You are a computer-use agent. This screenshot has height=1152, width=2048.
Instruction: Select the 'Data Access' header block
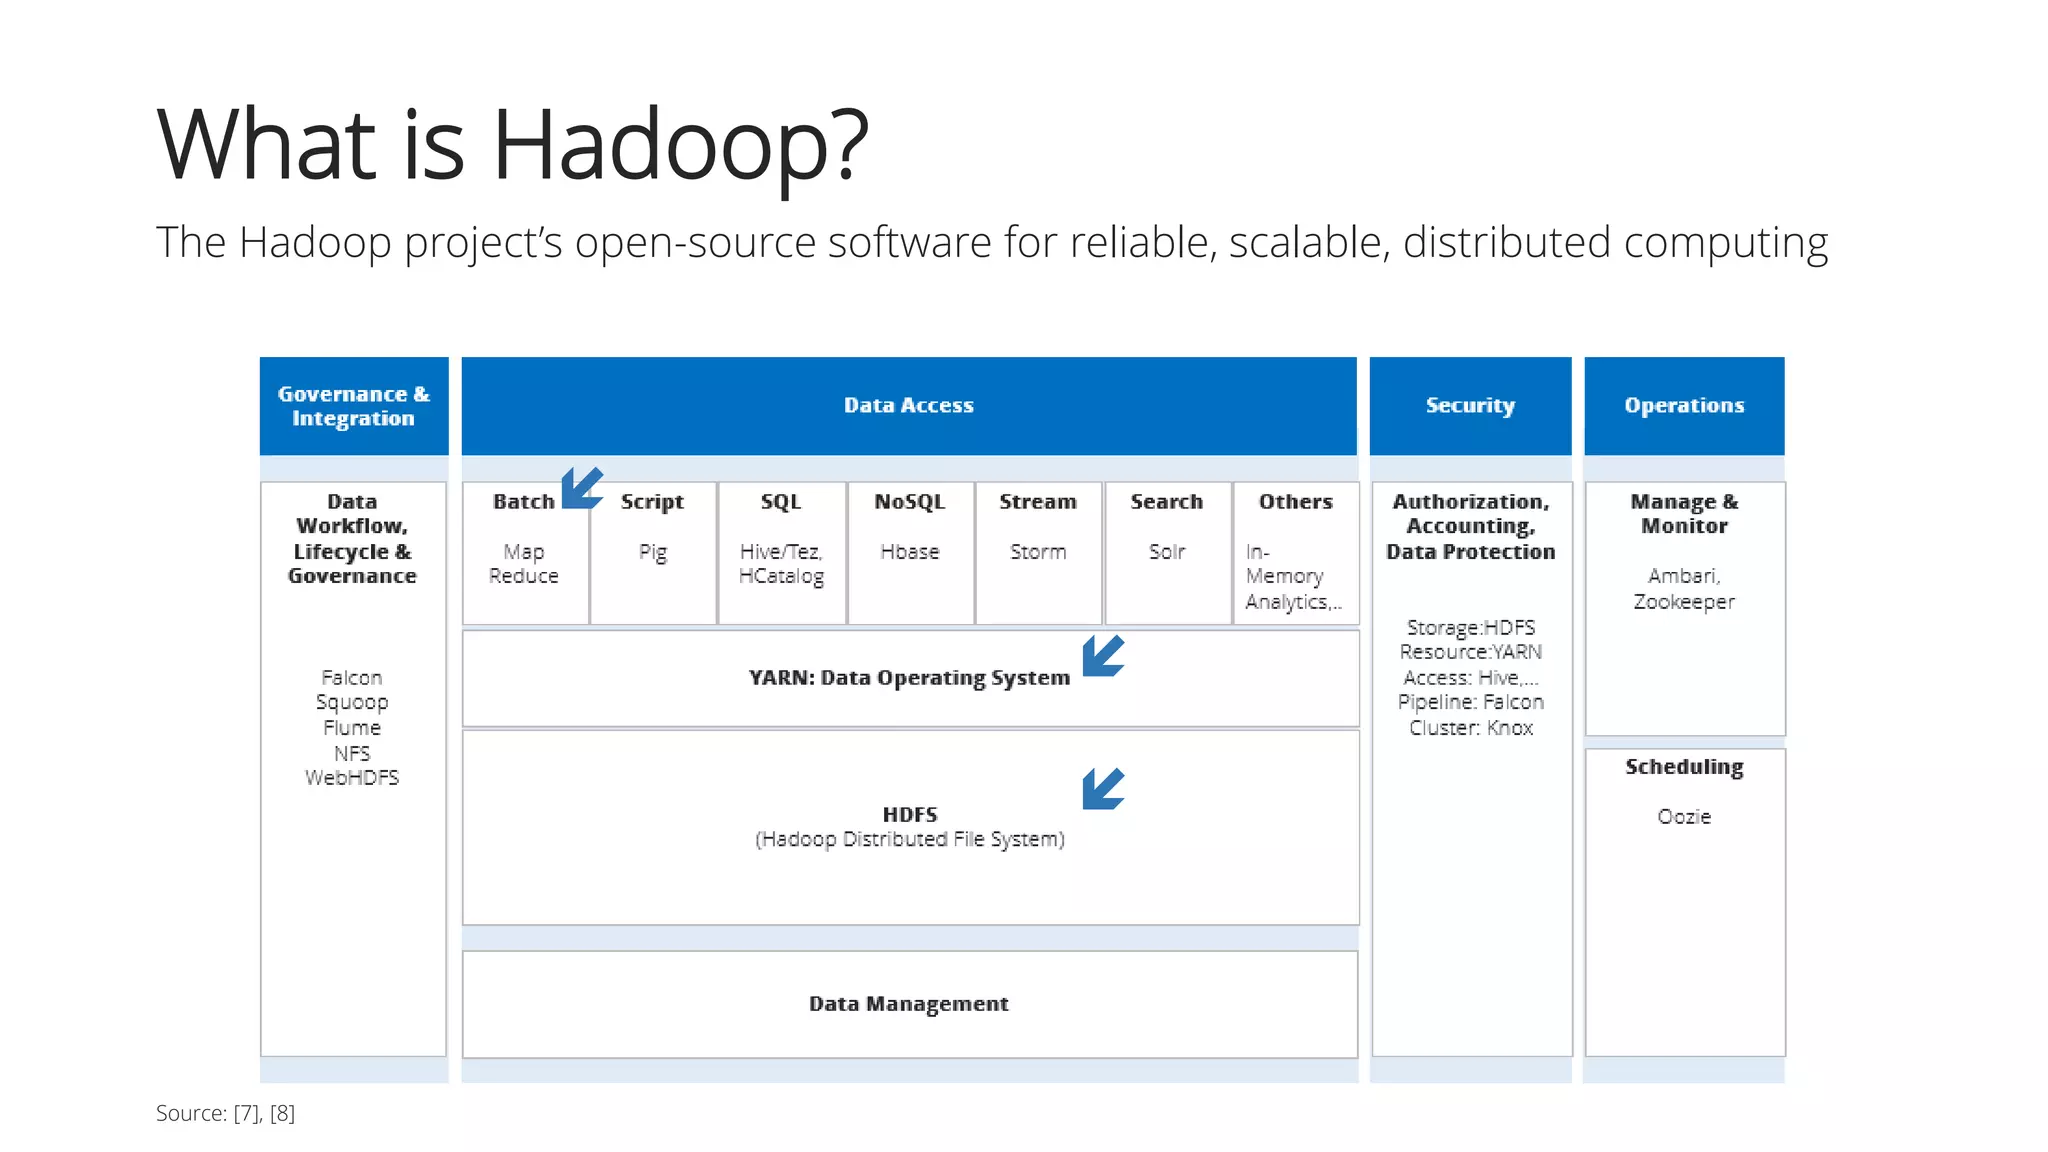point(909,406)
